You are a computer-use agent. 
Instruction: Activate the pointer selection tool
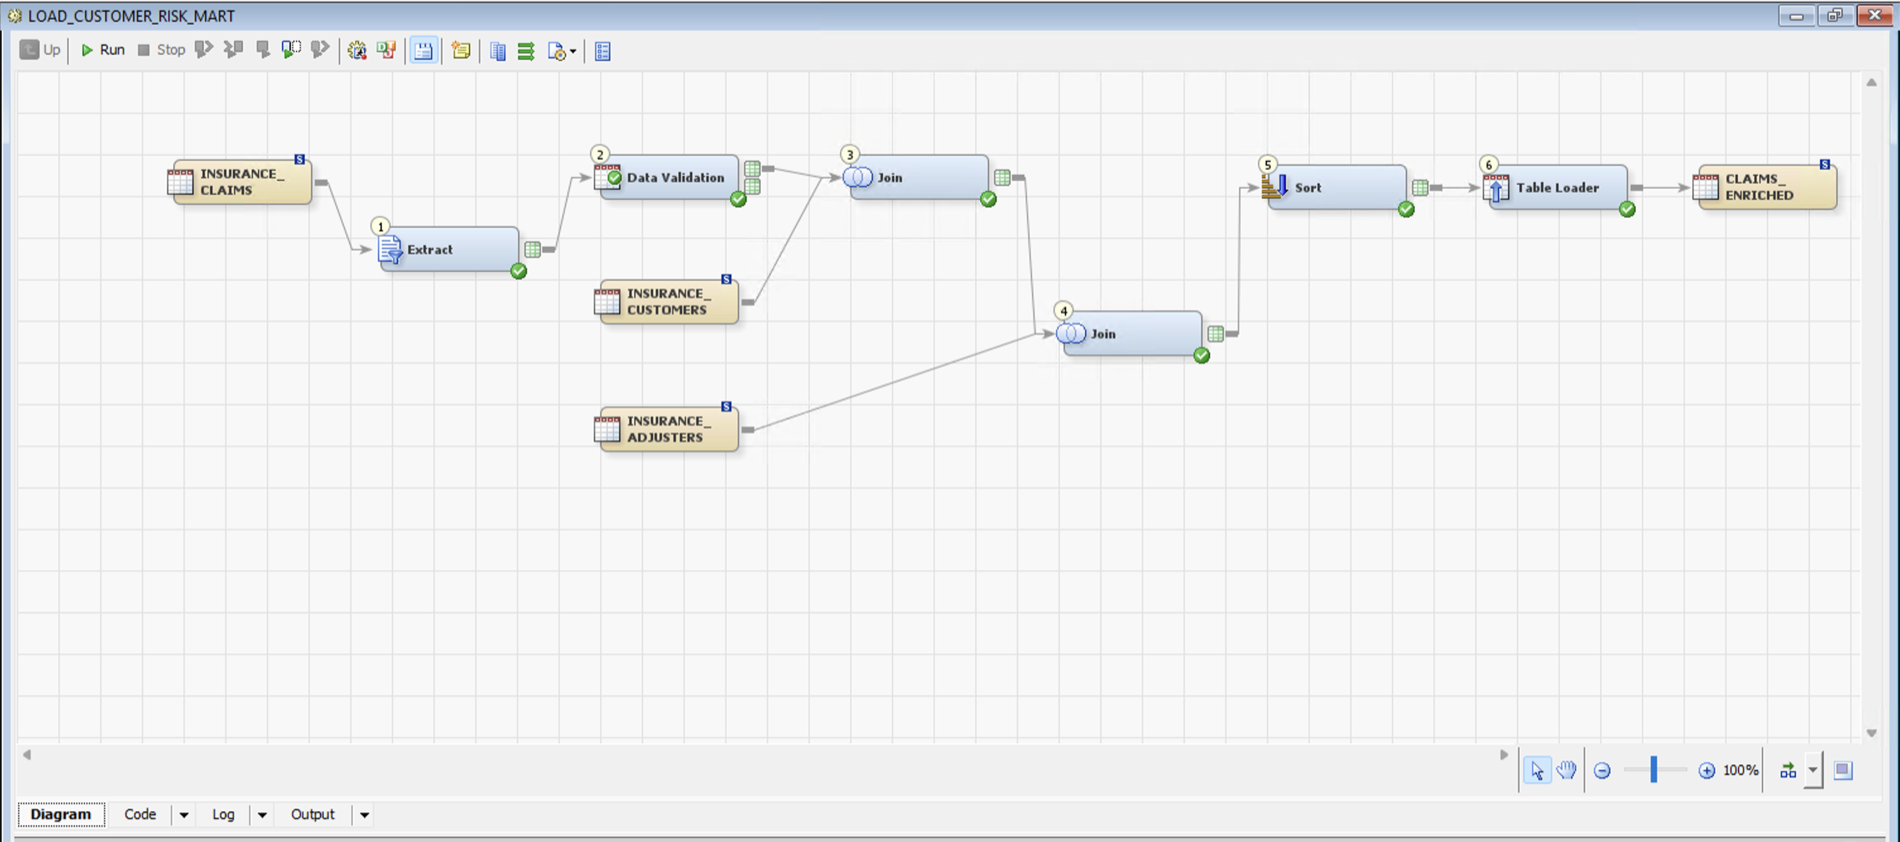click(1537, 770)
